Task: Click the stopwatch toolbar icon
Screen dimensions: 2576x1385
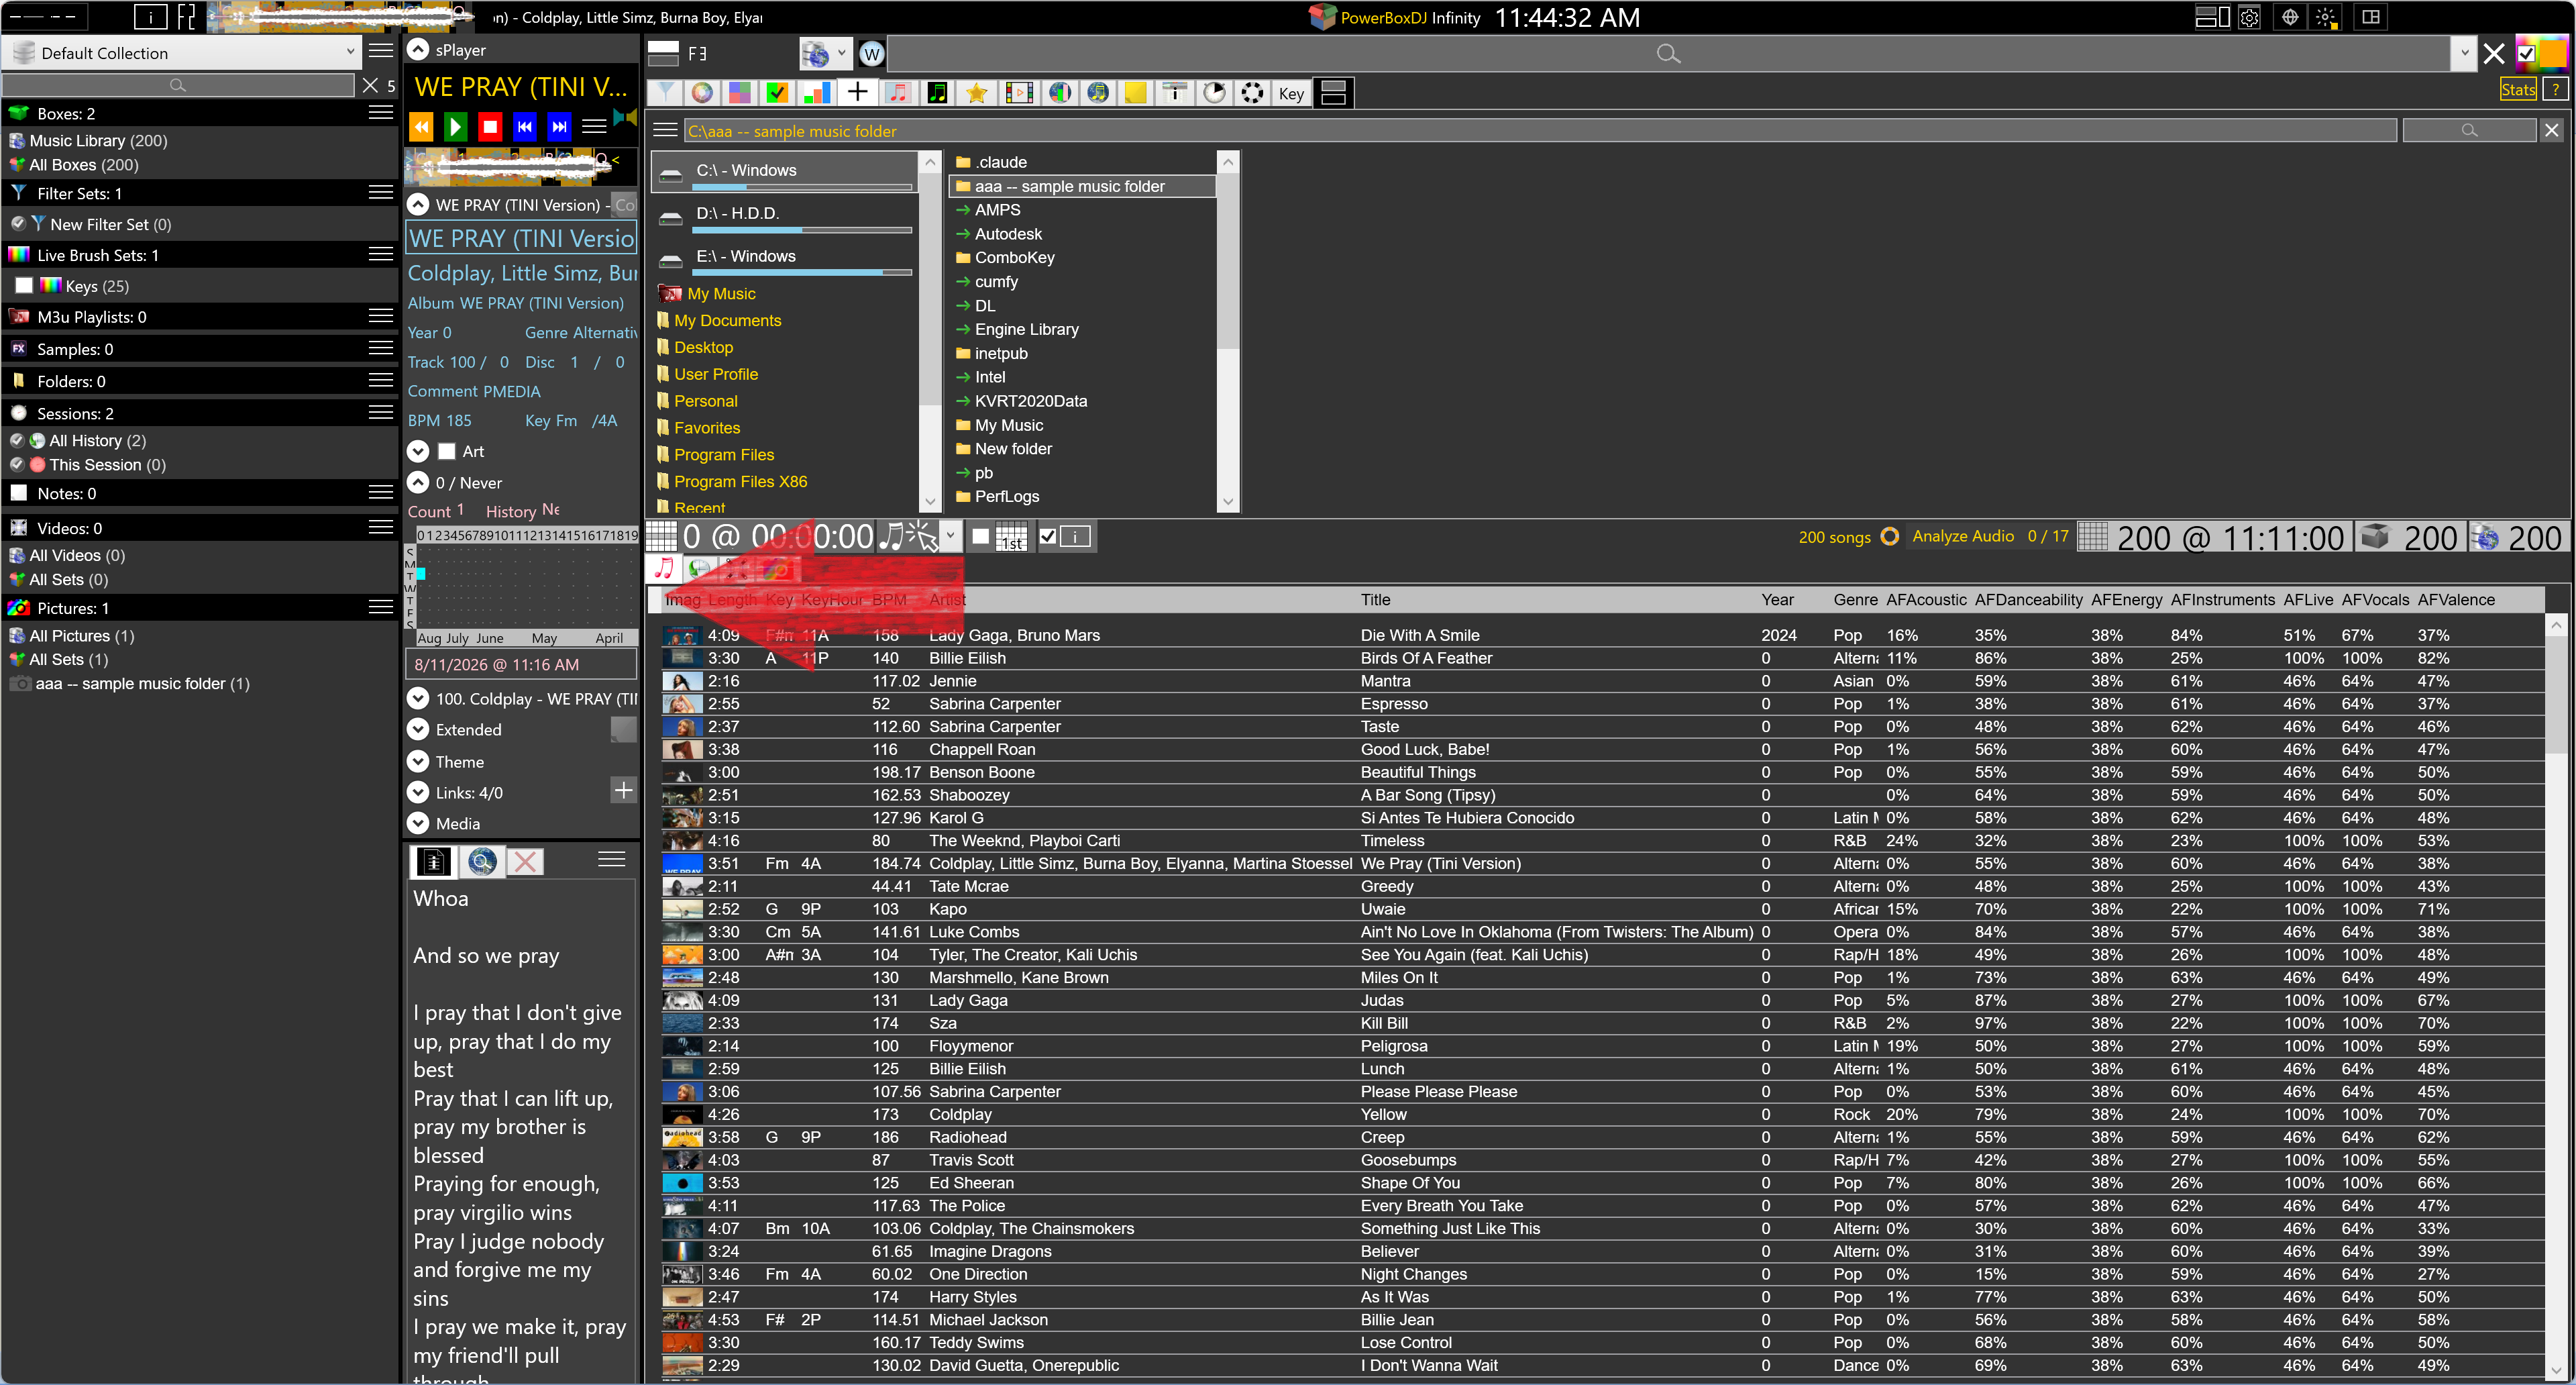Action: 1214,93
